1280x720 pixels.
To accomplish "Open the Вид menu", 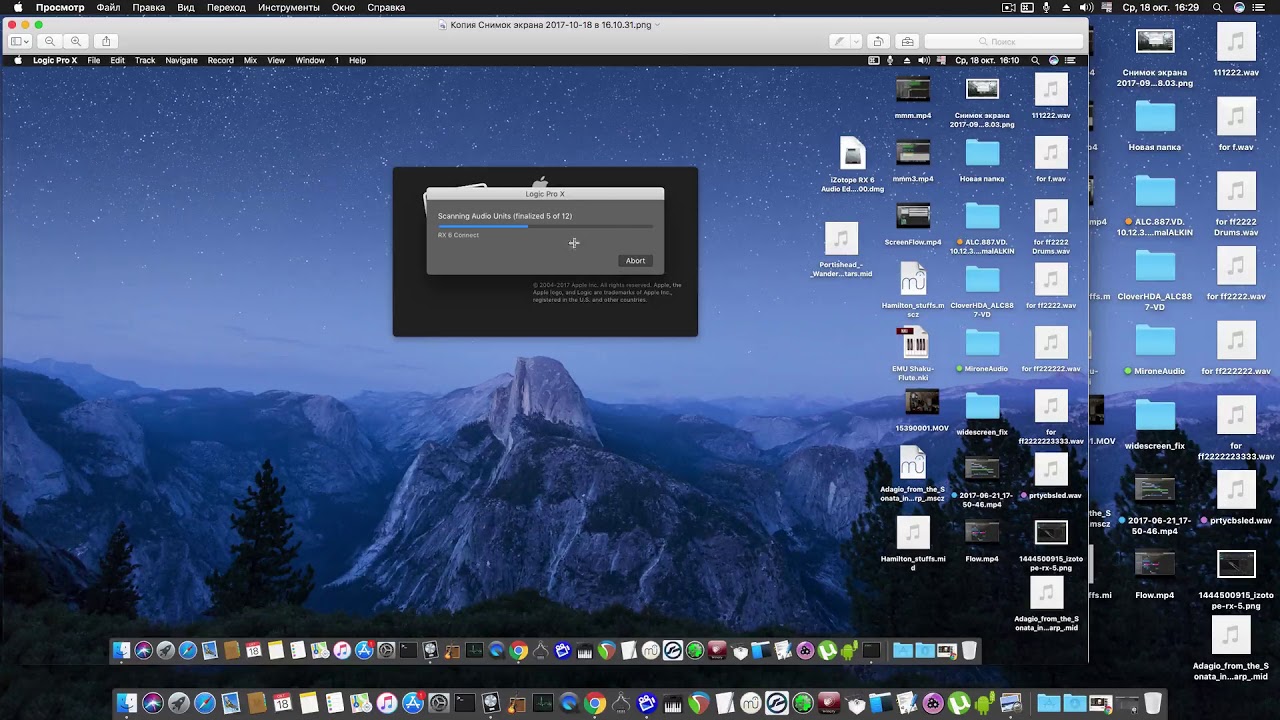I will pyautogui.click(x=186, y=7).
